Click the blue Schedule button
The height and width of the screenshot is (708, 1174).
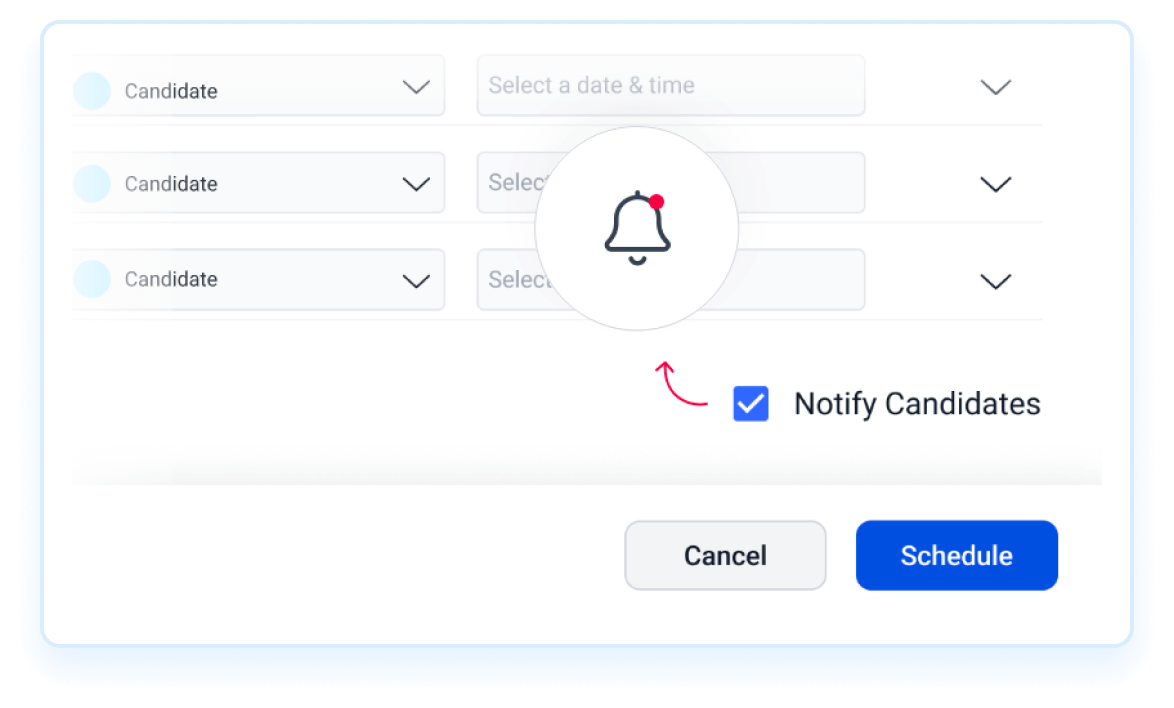tap(957, 555)
